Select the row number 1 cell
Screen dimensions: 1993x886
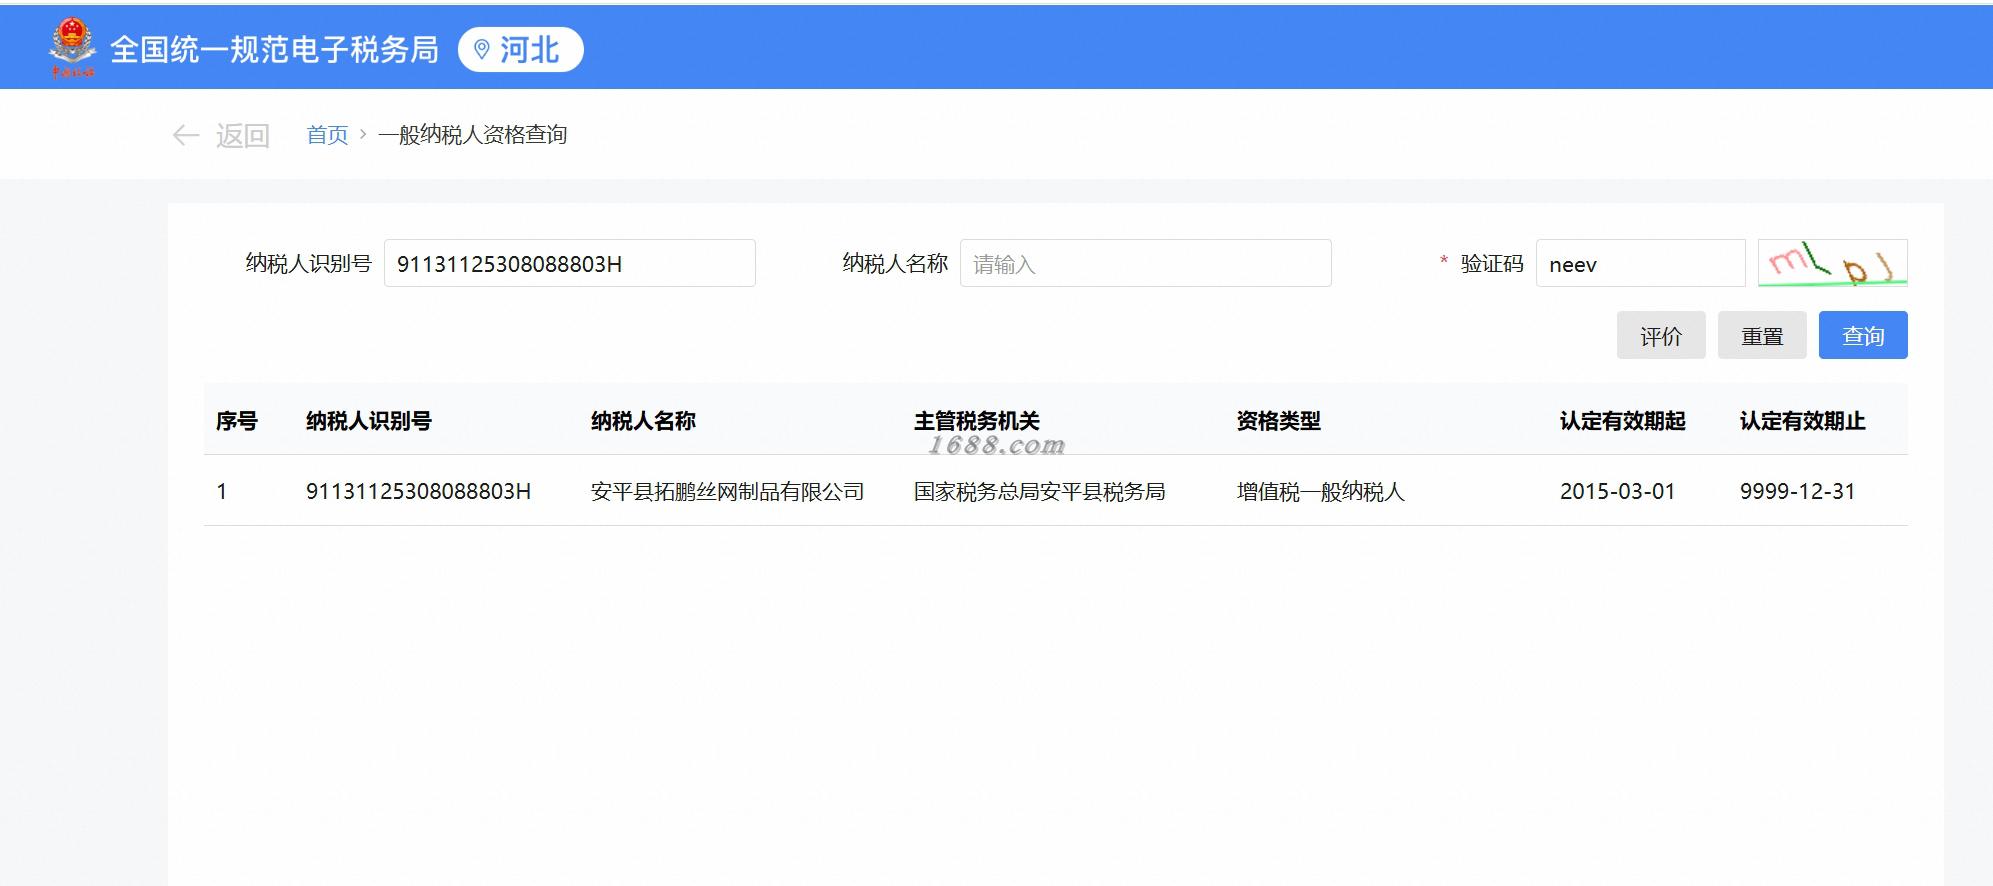[222, 491]
